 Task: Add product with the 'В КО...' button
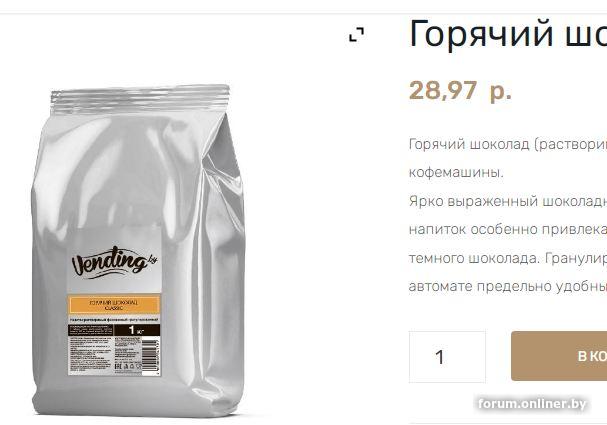point(559,356)
